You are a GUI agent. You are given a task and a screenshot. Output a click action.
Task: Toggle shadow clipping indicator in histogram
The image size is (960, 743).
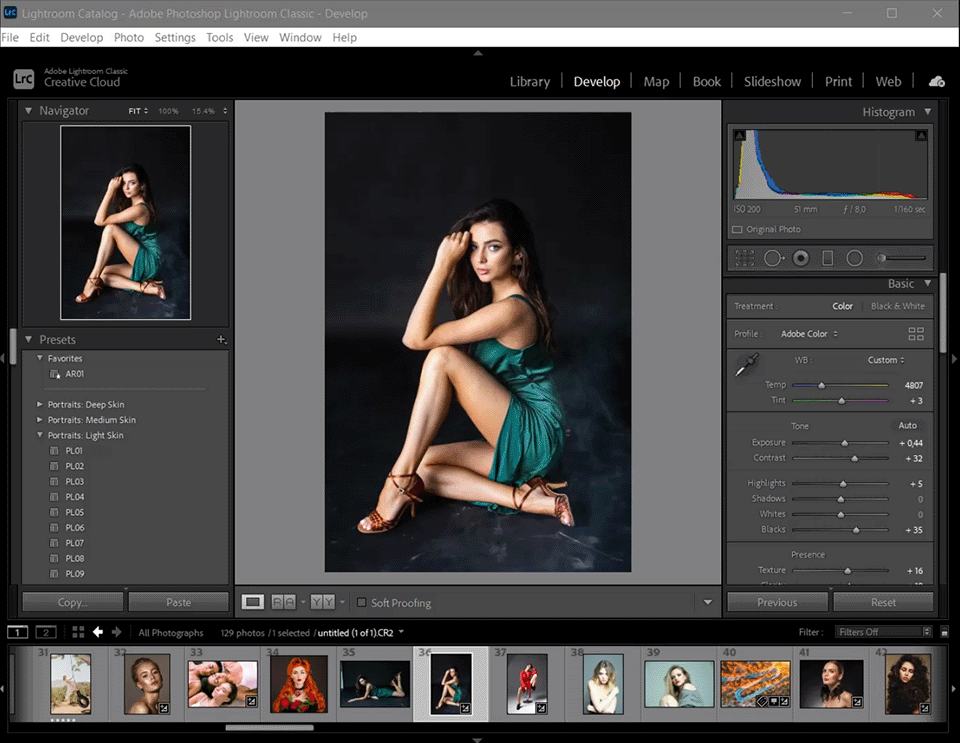pyautogui.click(x=740, y=135)
